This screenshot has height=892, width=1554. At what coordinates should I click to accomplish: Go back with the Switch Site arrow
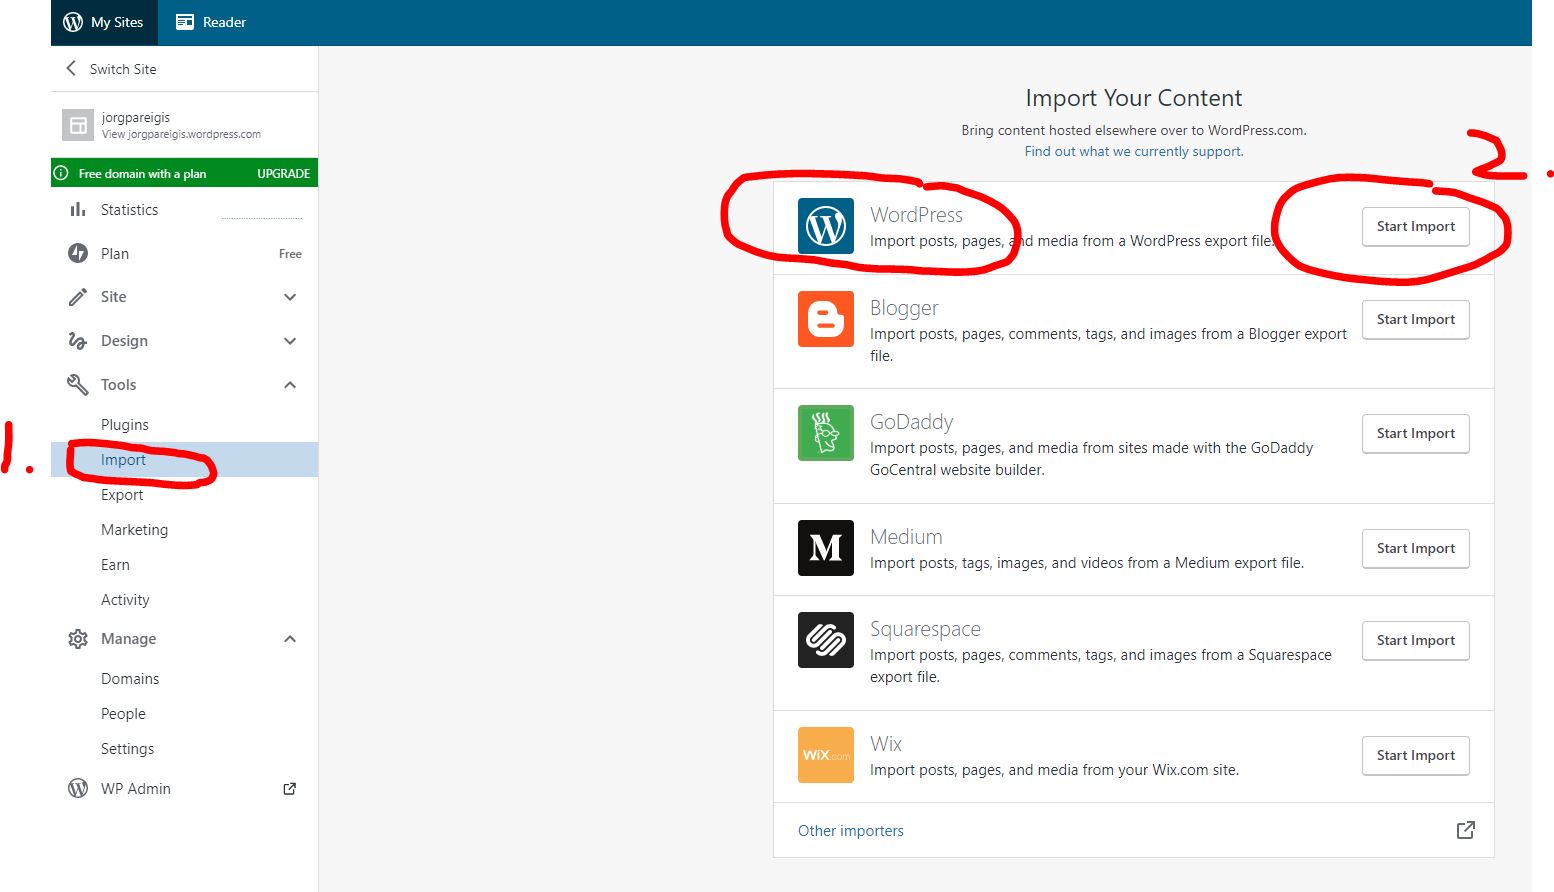click(x=71, y=68)
